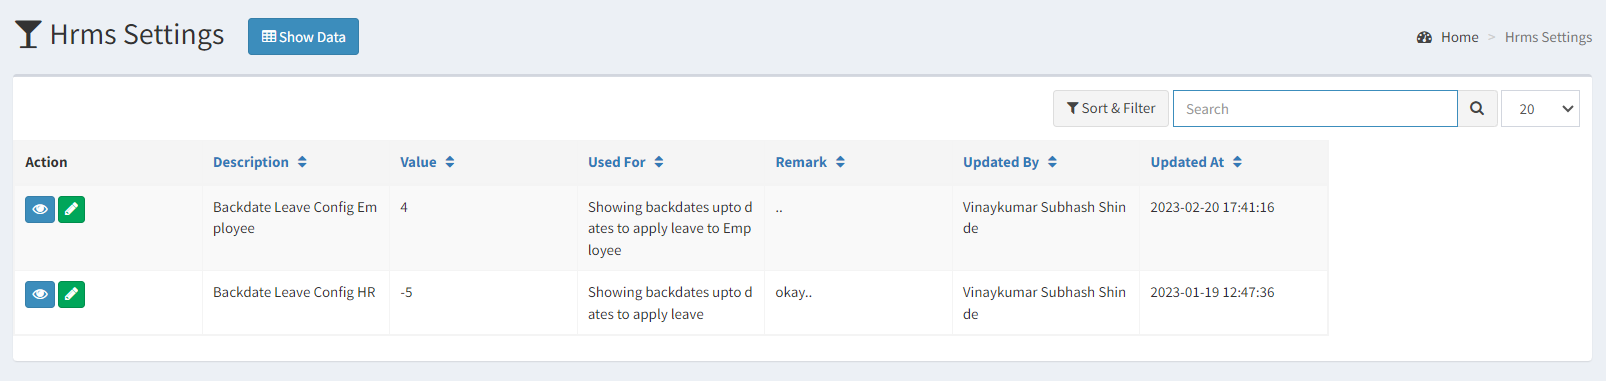The image size is (1606, 381).
Task: Click the search magnifier button
Action: point(1477,109)
